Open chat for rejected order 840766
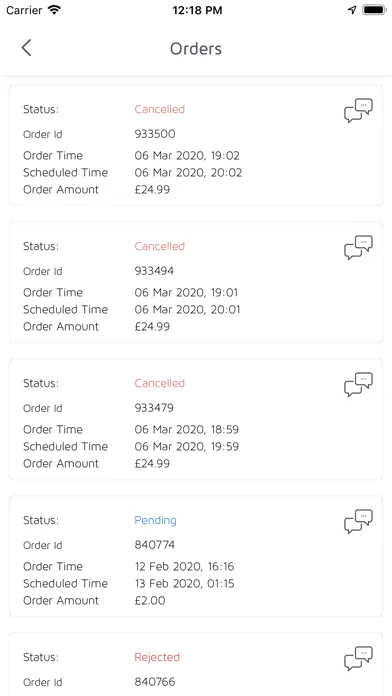Viewport: 392px width, 696px height. pyautogui.click(x=358, y=658)
